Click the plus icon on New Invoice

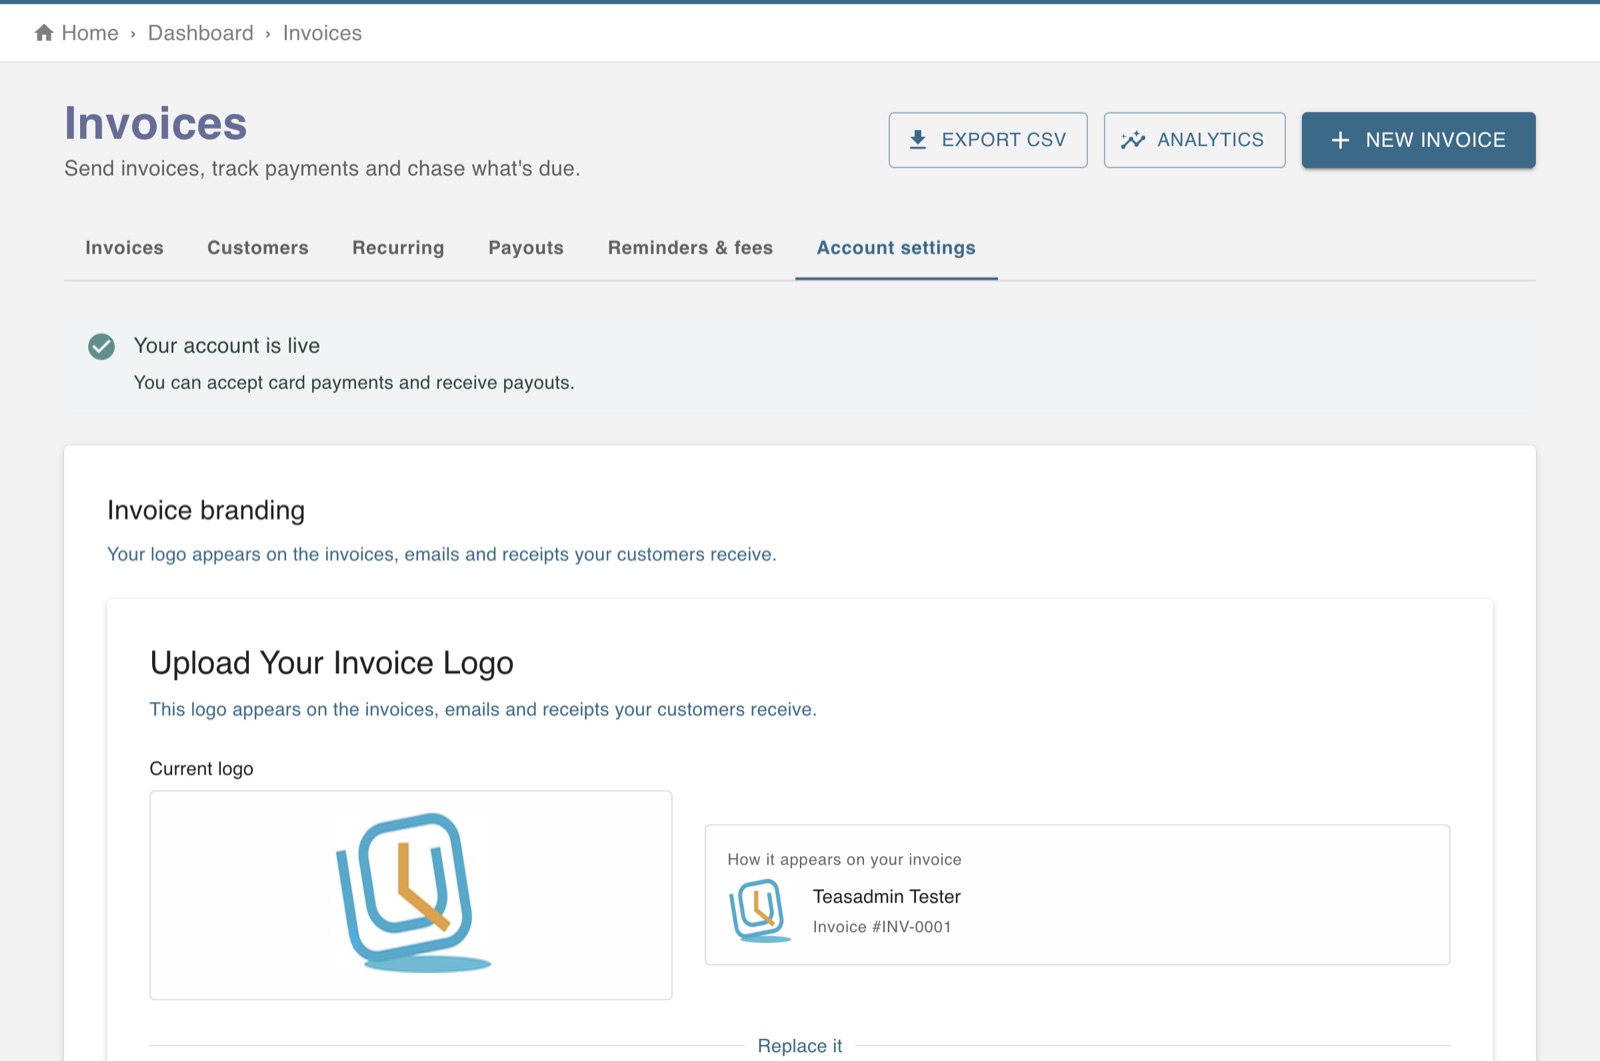(1340, 140)
